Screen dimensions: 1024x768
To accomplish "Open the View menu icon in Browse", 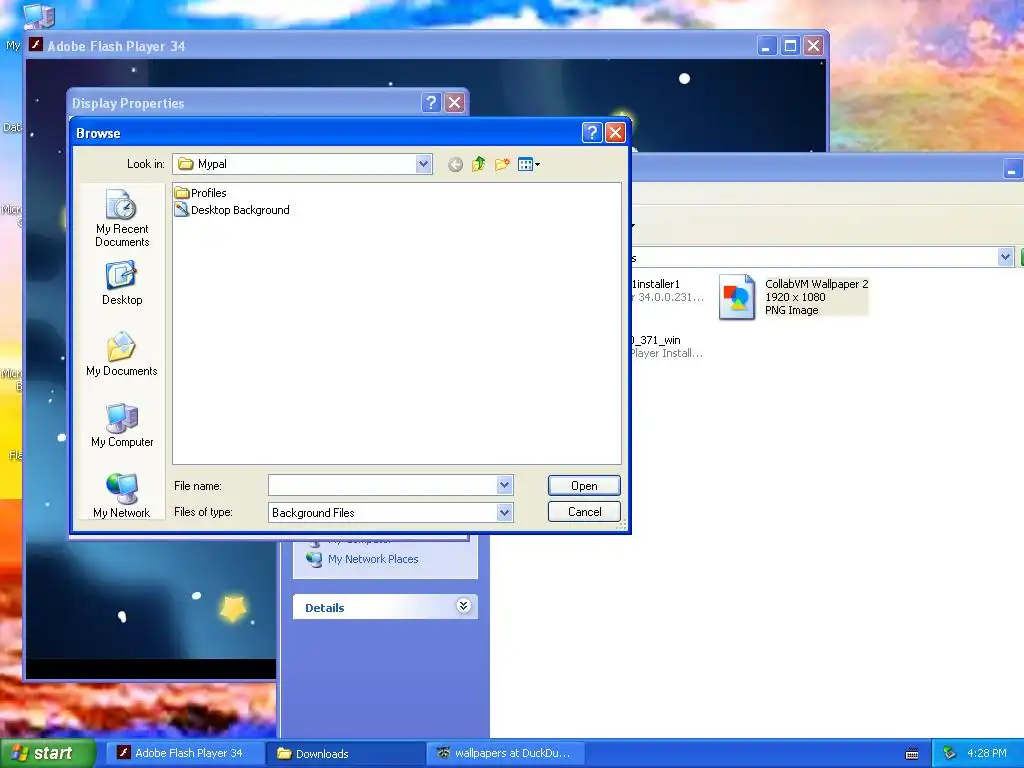I will coord(528,164).
